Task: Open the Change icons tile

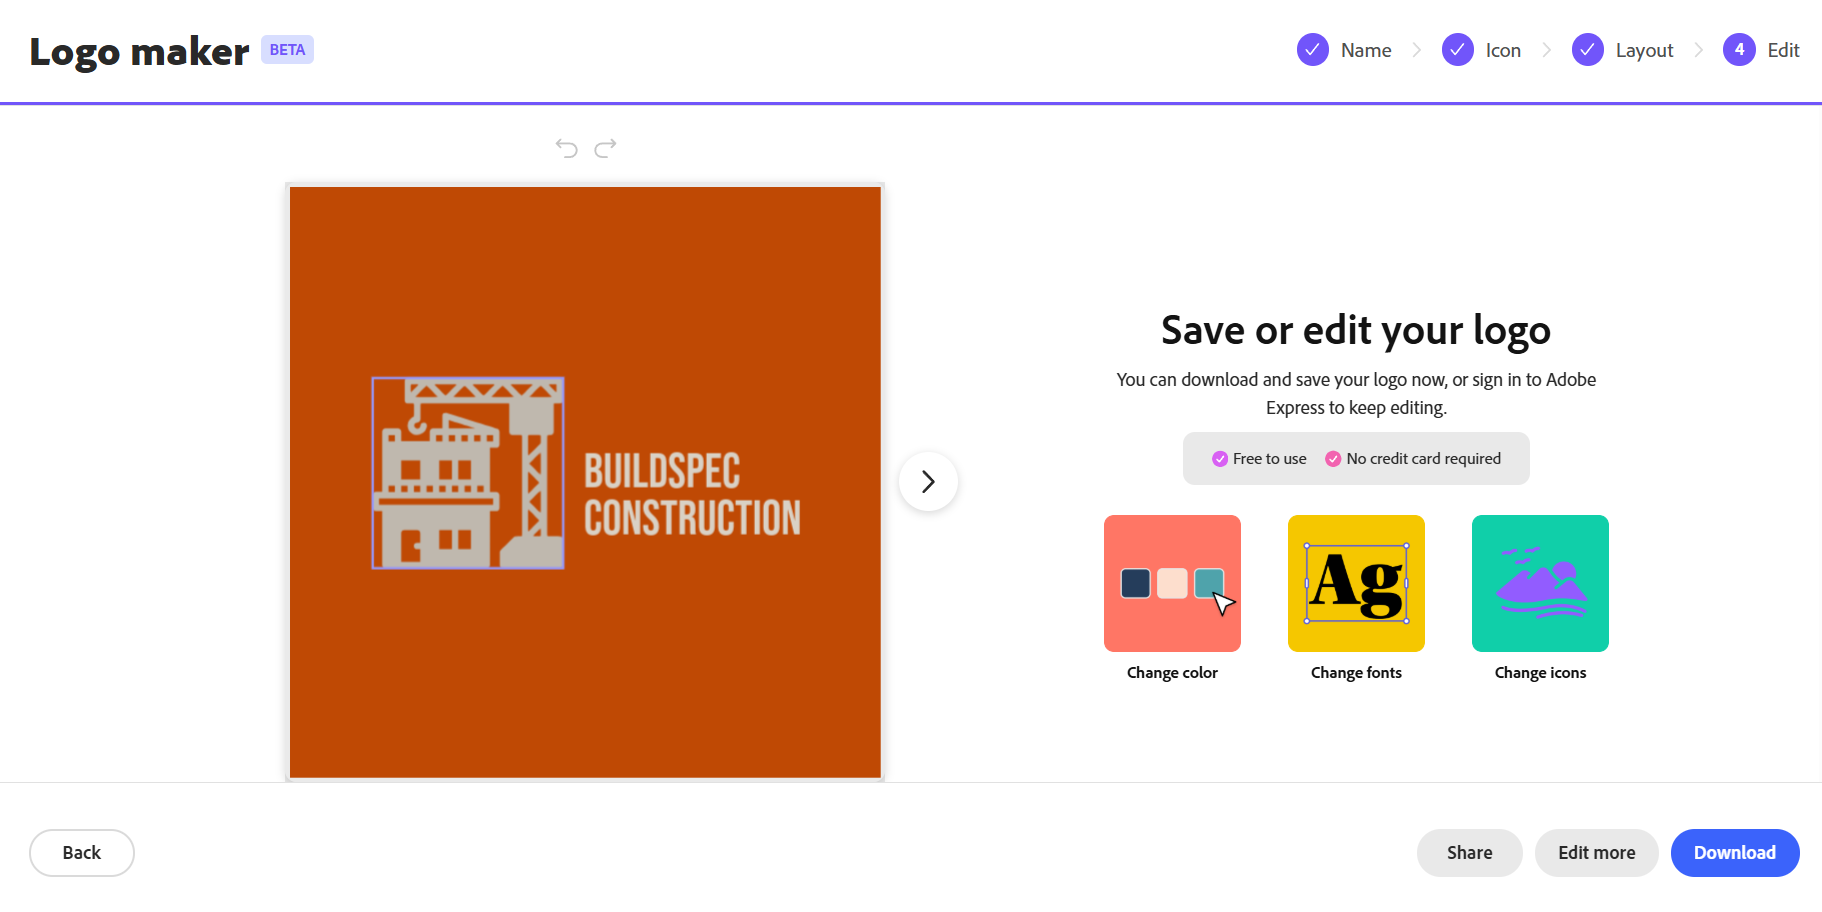Action: click(1540, 583)
